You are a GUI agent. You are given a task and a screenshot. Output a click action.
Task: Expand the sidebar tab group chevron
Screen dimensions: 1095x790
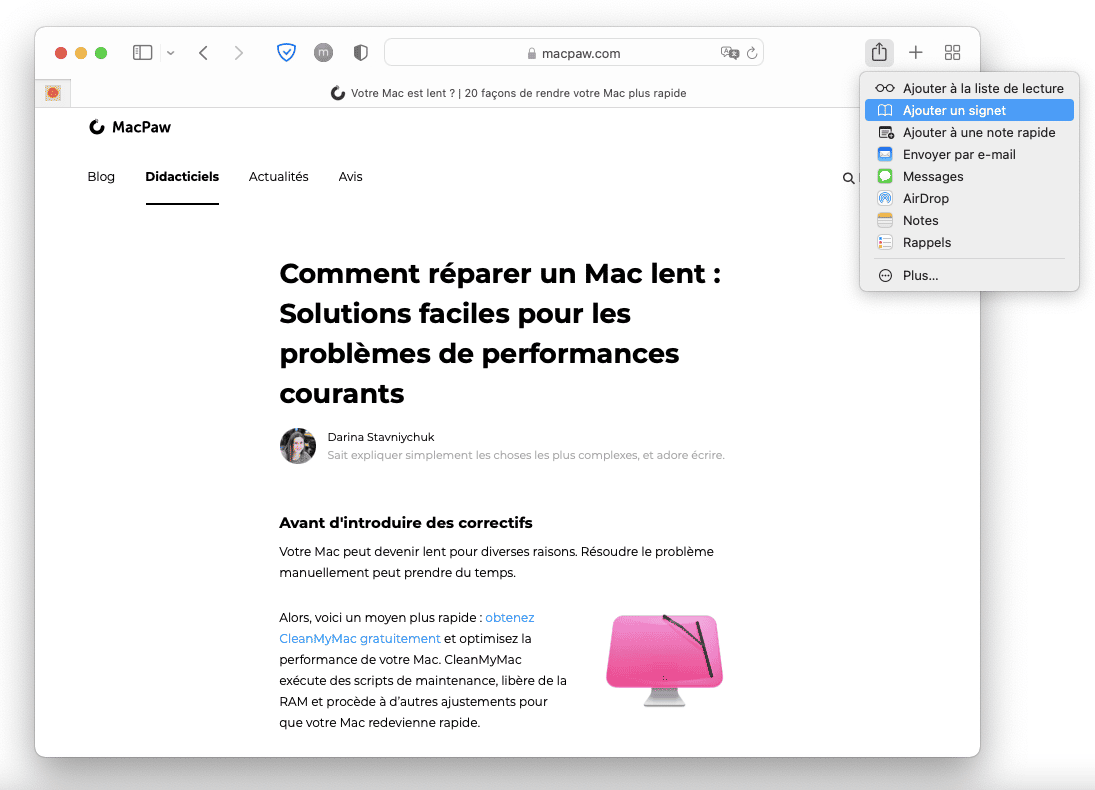[x=171, y=53]
